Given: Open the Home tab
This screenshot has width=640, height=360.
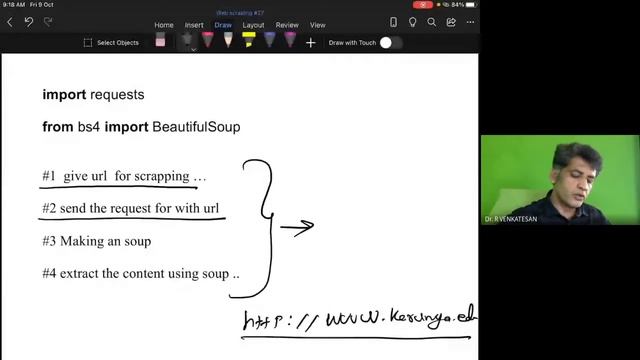Looking at the screenshot, I should [164, 25].
